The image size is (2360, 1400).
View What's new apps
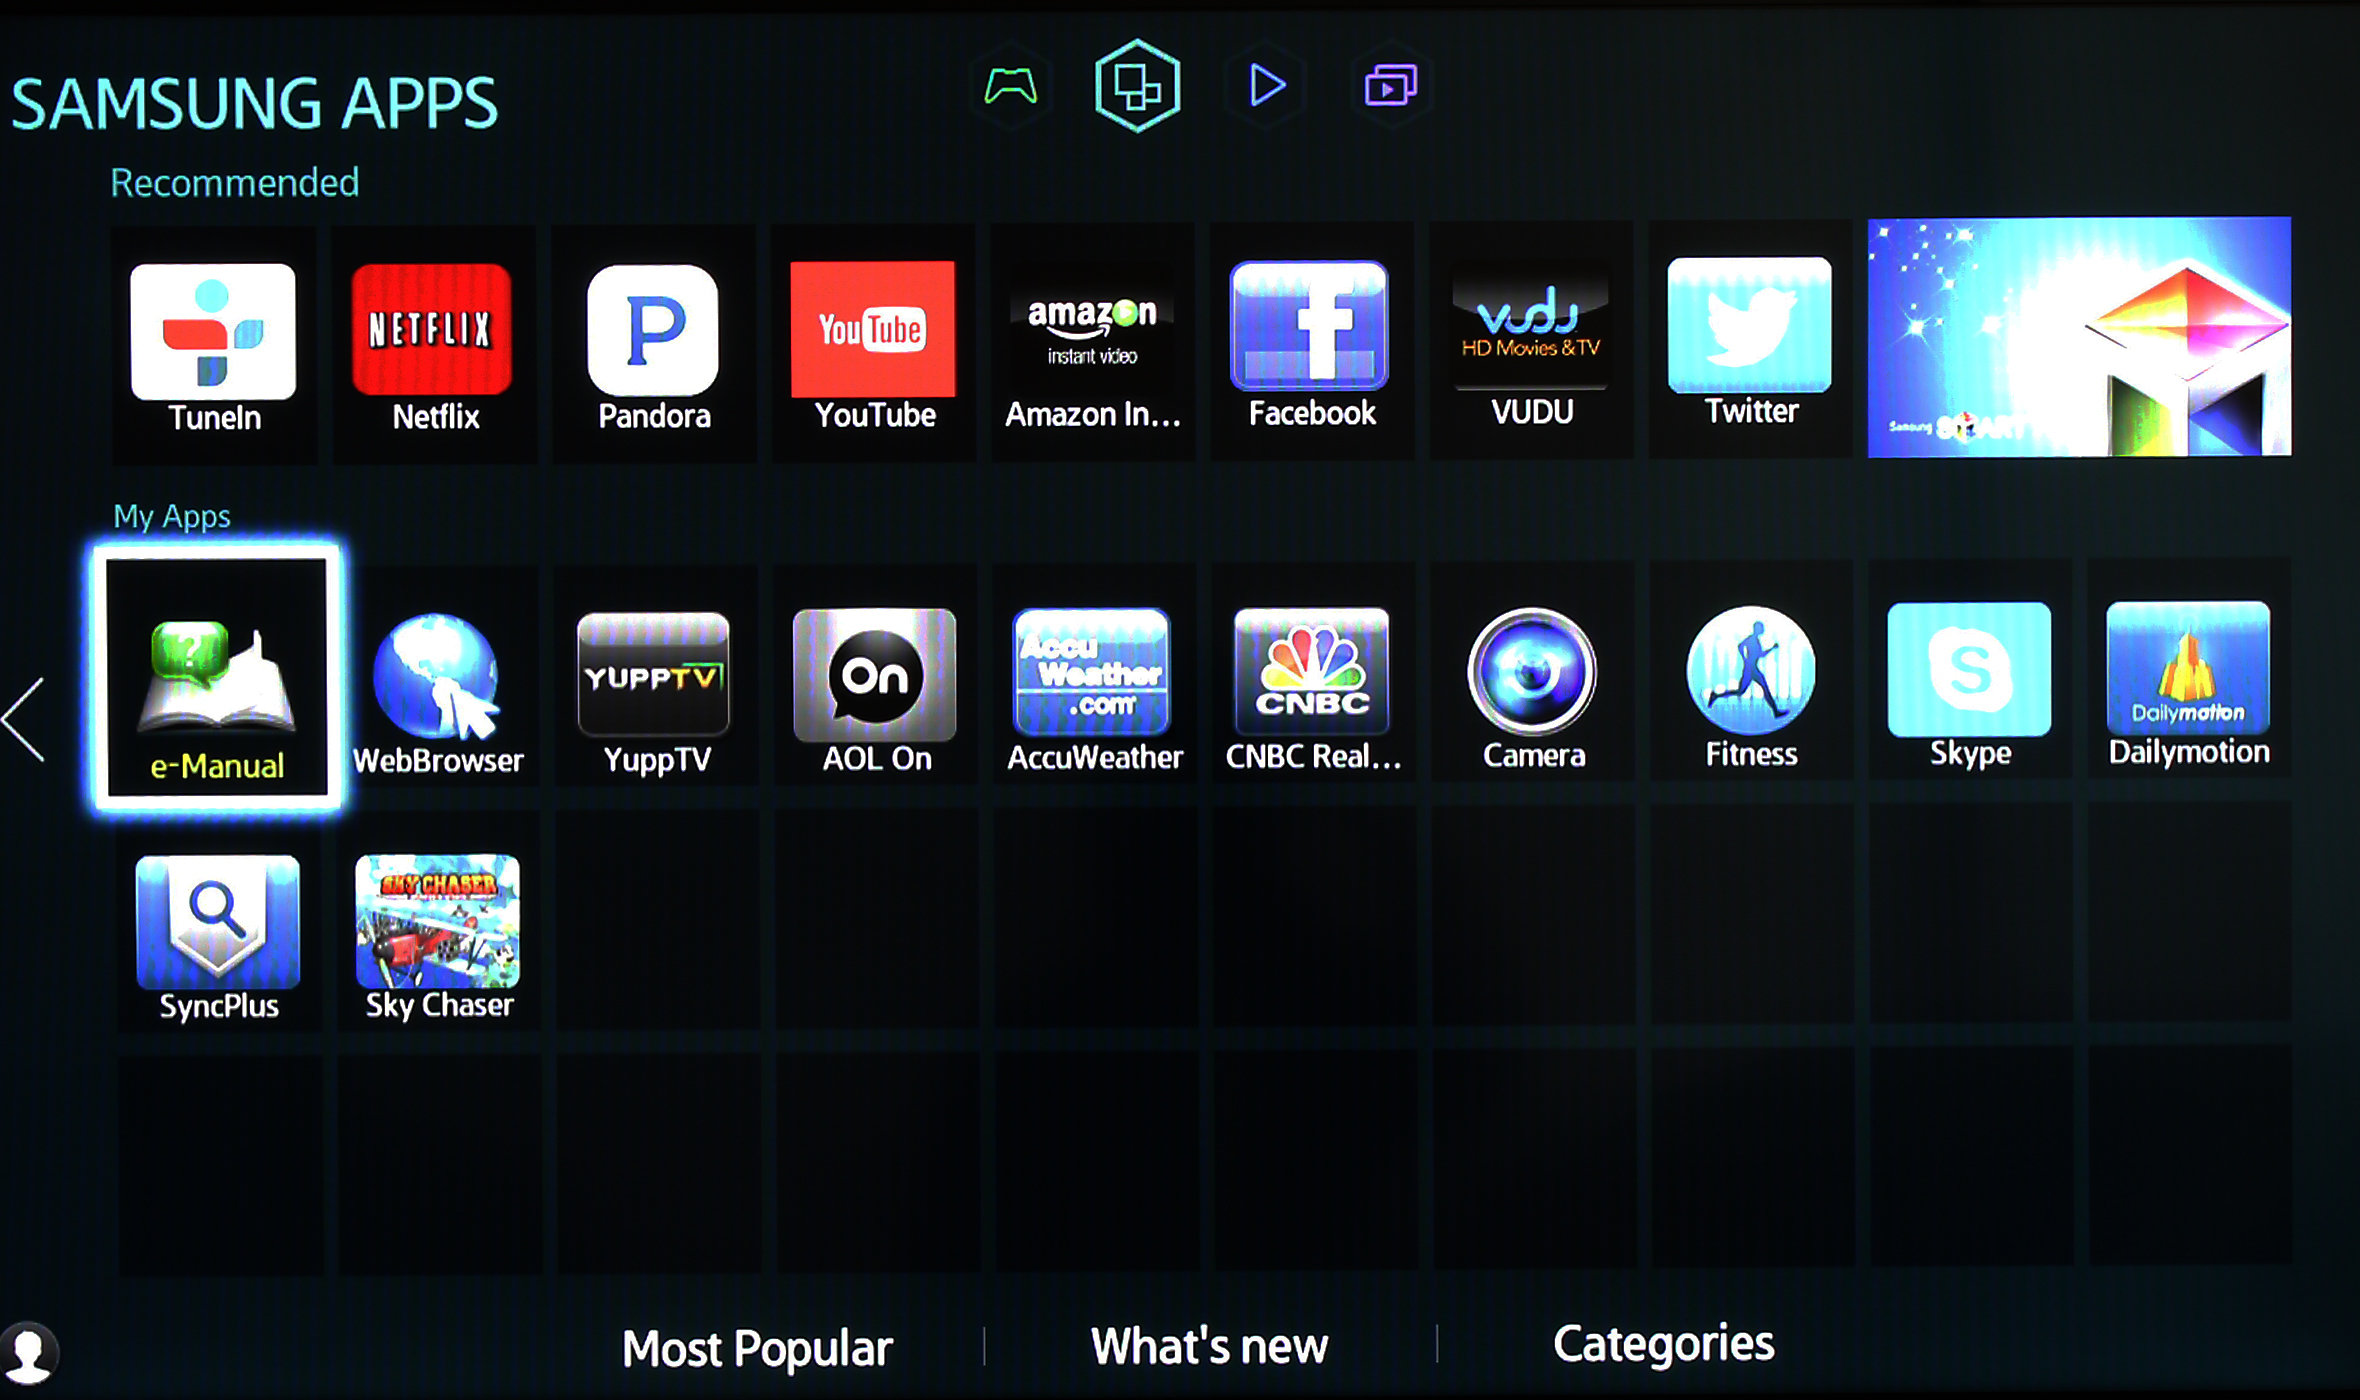coord(1209,1346)
